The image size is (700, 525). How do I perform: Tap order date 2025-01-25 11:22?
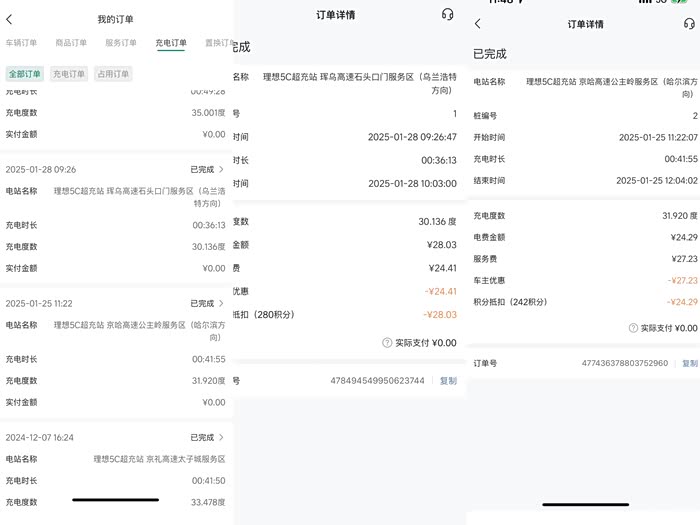tap(39, 304)
